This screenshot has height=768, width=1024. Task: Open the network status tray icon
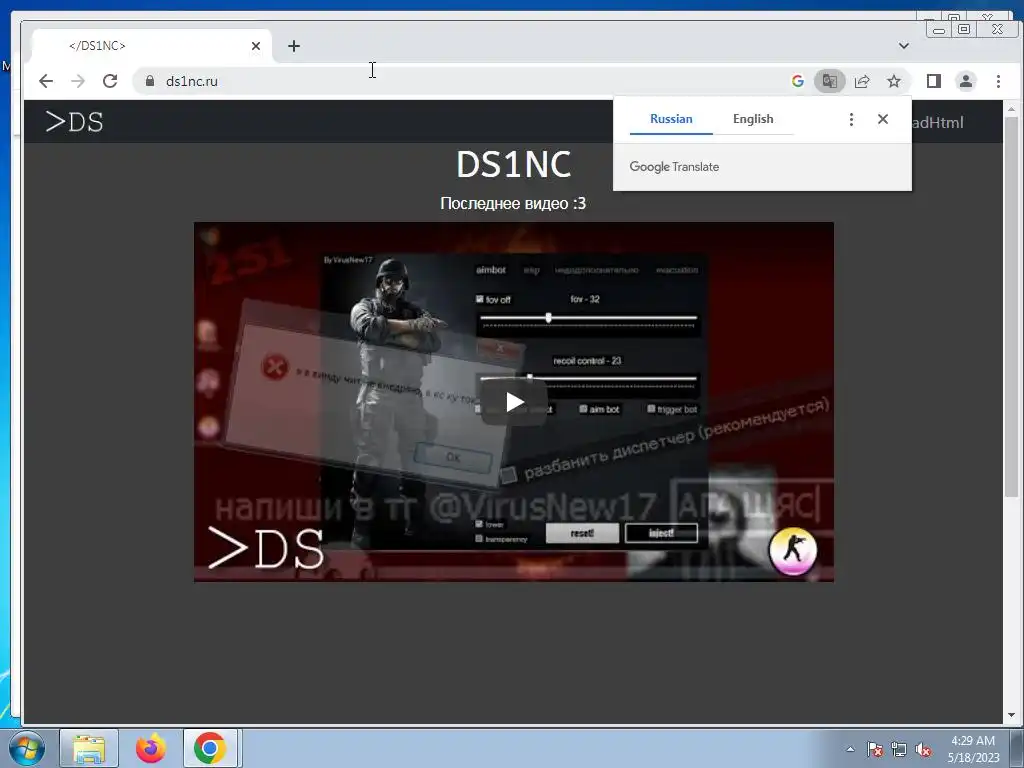click(x=899, y=749)
